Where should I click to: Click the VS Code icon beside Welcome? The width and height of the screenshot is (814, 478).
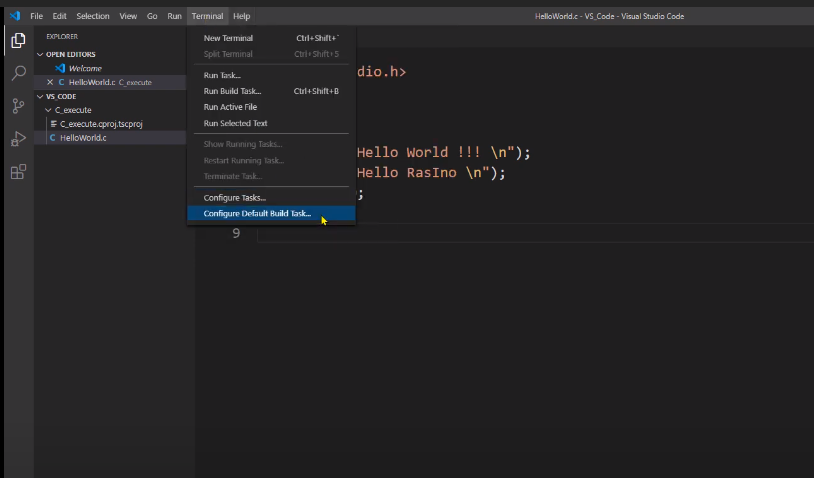coord(60,68)
